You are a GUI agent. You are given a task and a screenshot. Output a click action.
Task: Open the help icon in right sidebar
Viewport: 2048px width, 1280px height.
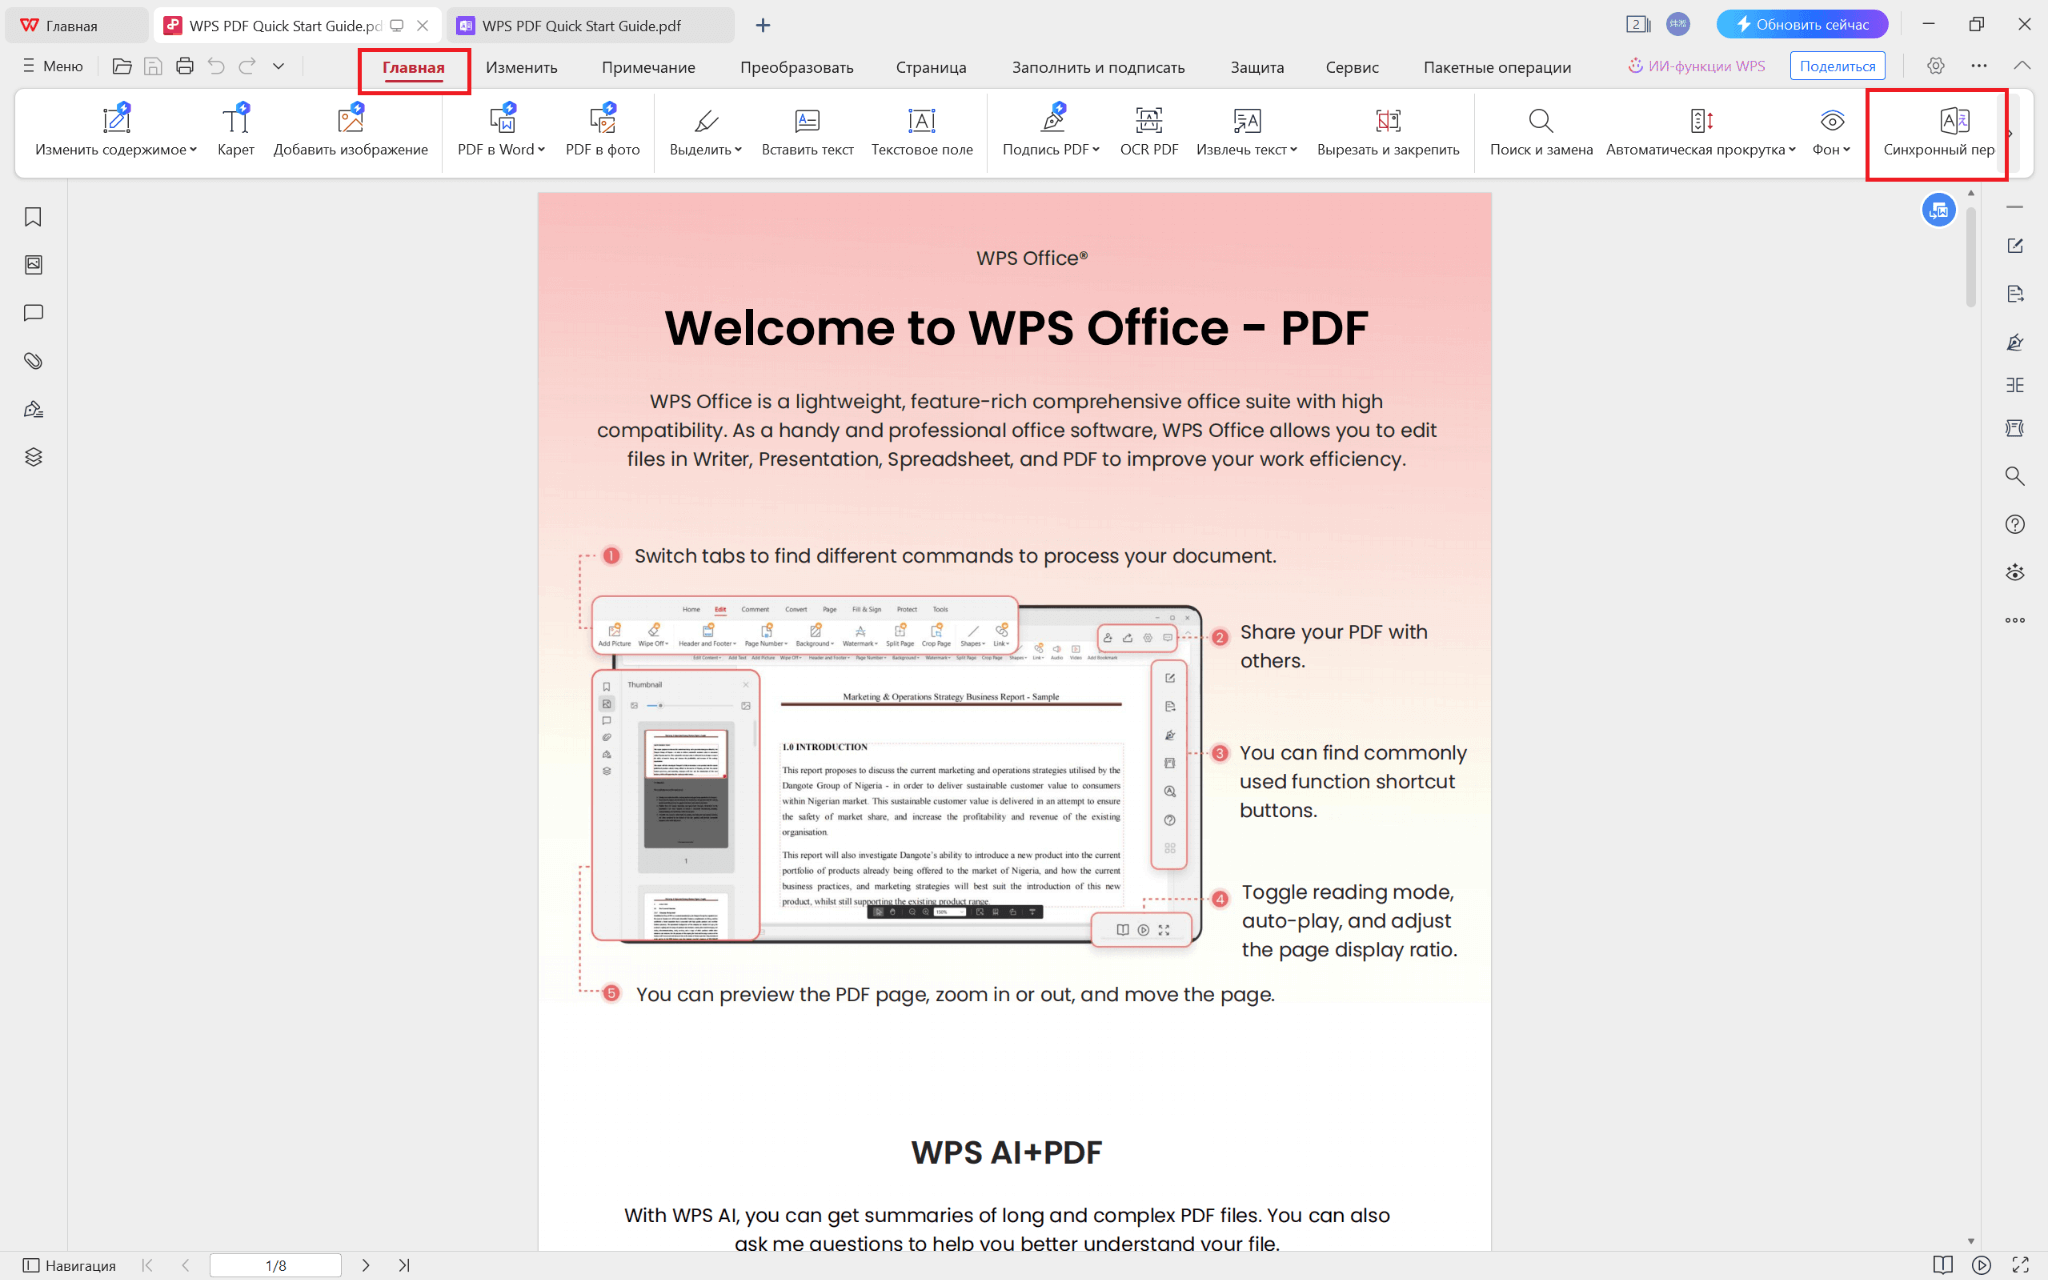coord(2015,524)
